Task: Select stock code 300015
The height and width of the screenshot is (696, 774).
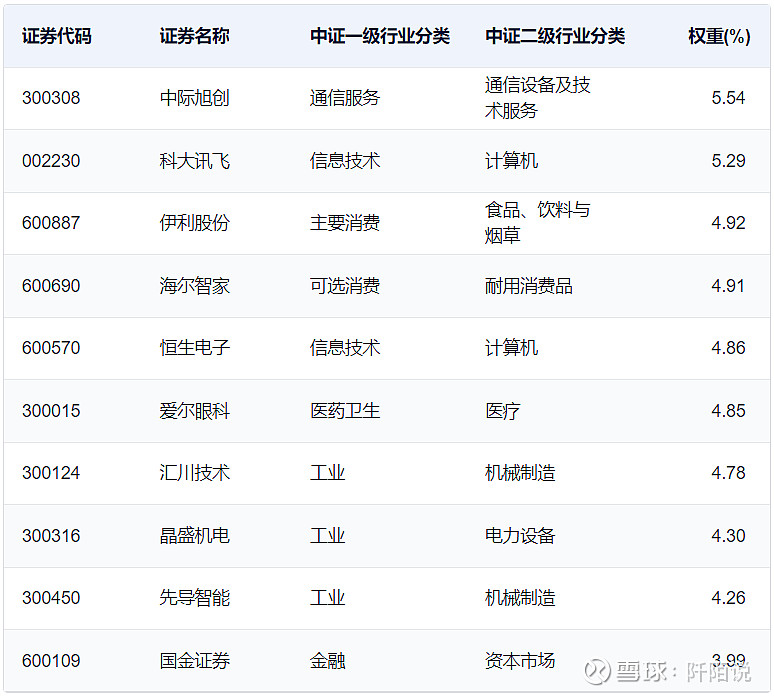Action: (x=51, y=411)
